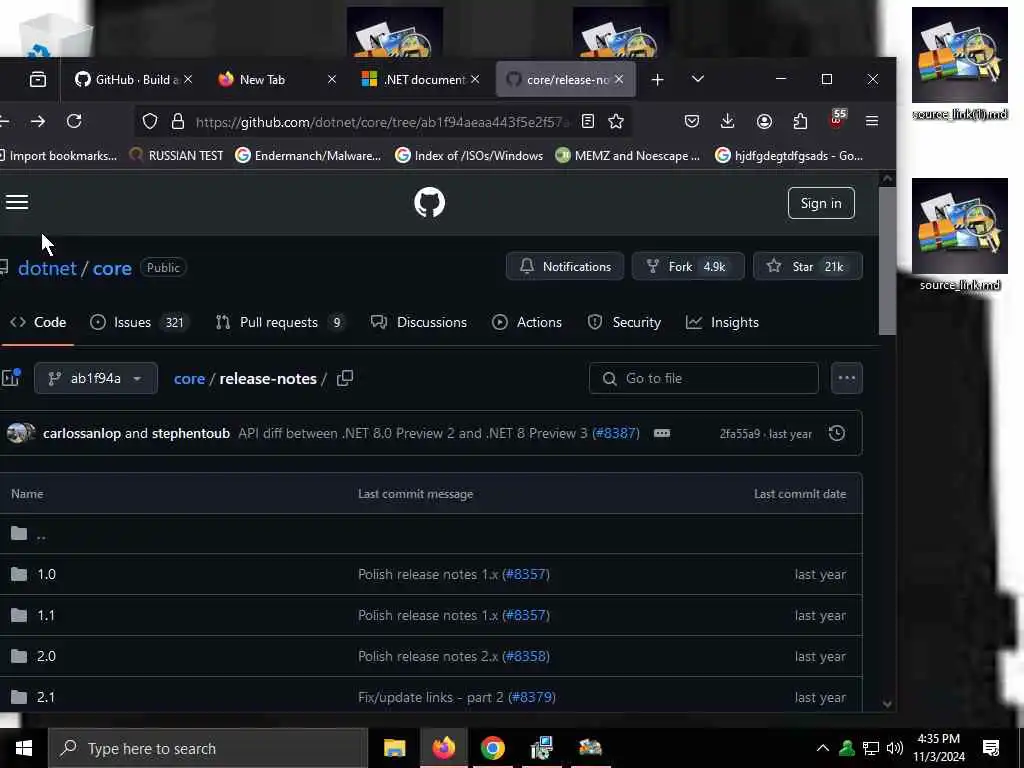This screenshot has height=768, width=1024.
Task: Click the padlock site info icon
Action: (x=178, y=121)
